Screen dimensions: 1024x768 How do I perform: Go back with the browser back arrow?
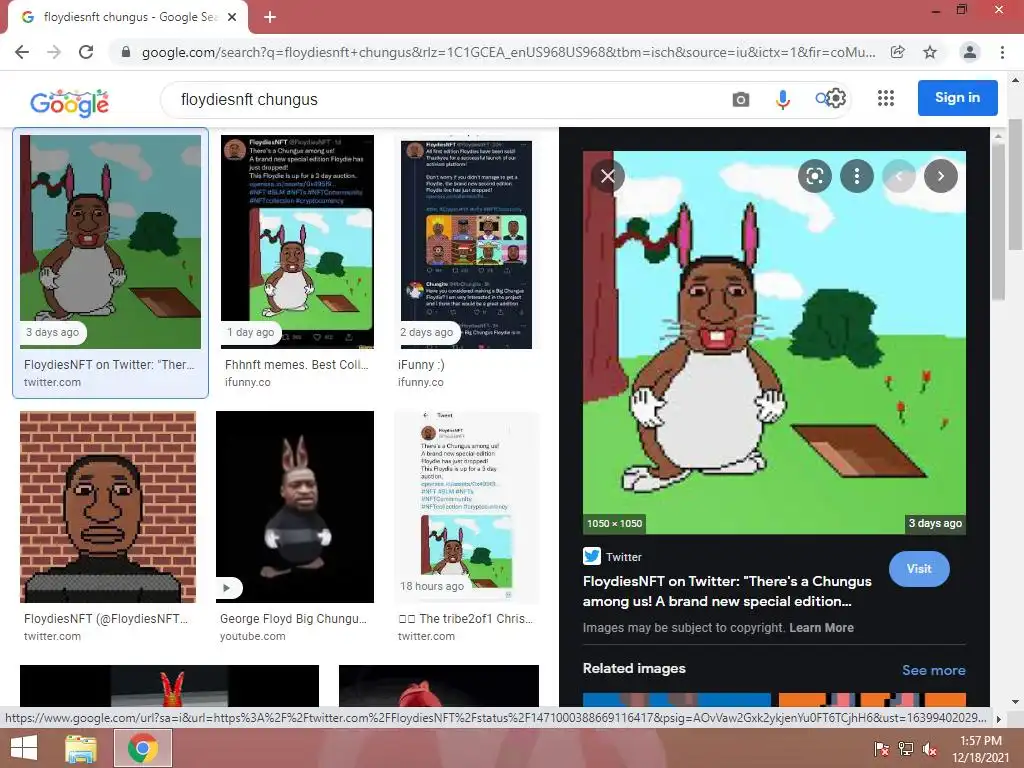tap(22, 52)
